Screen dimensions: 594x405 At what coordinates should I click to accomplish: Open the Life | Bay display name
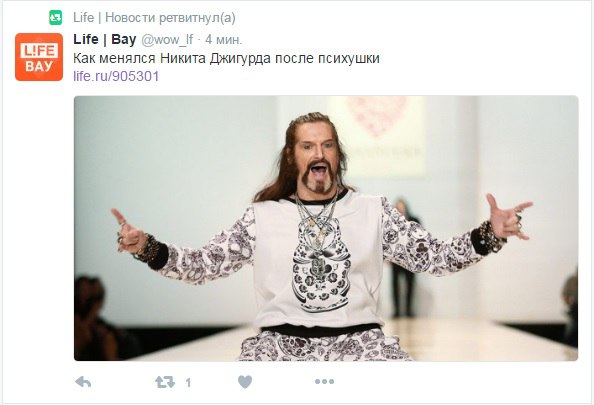105,39
